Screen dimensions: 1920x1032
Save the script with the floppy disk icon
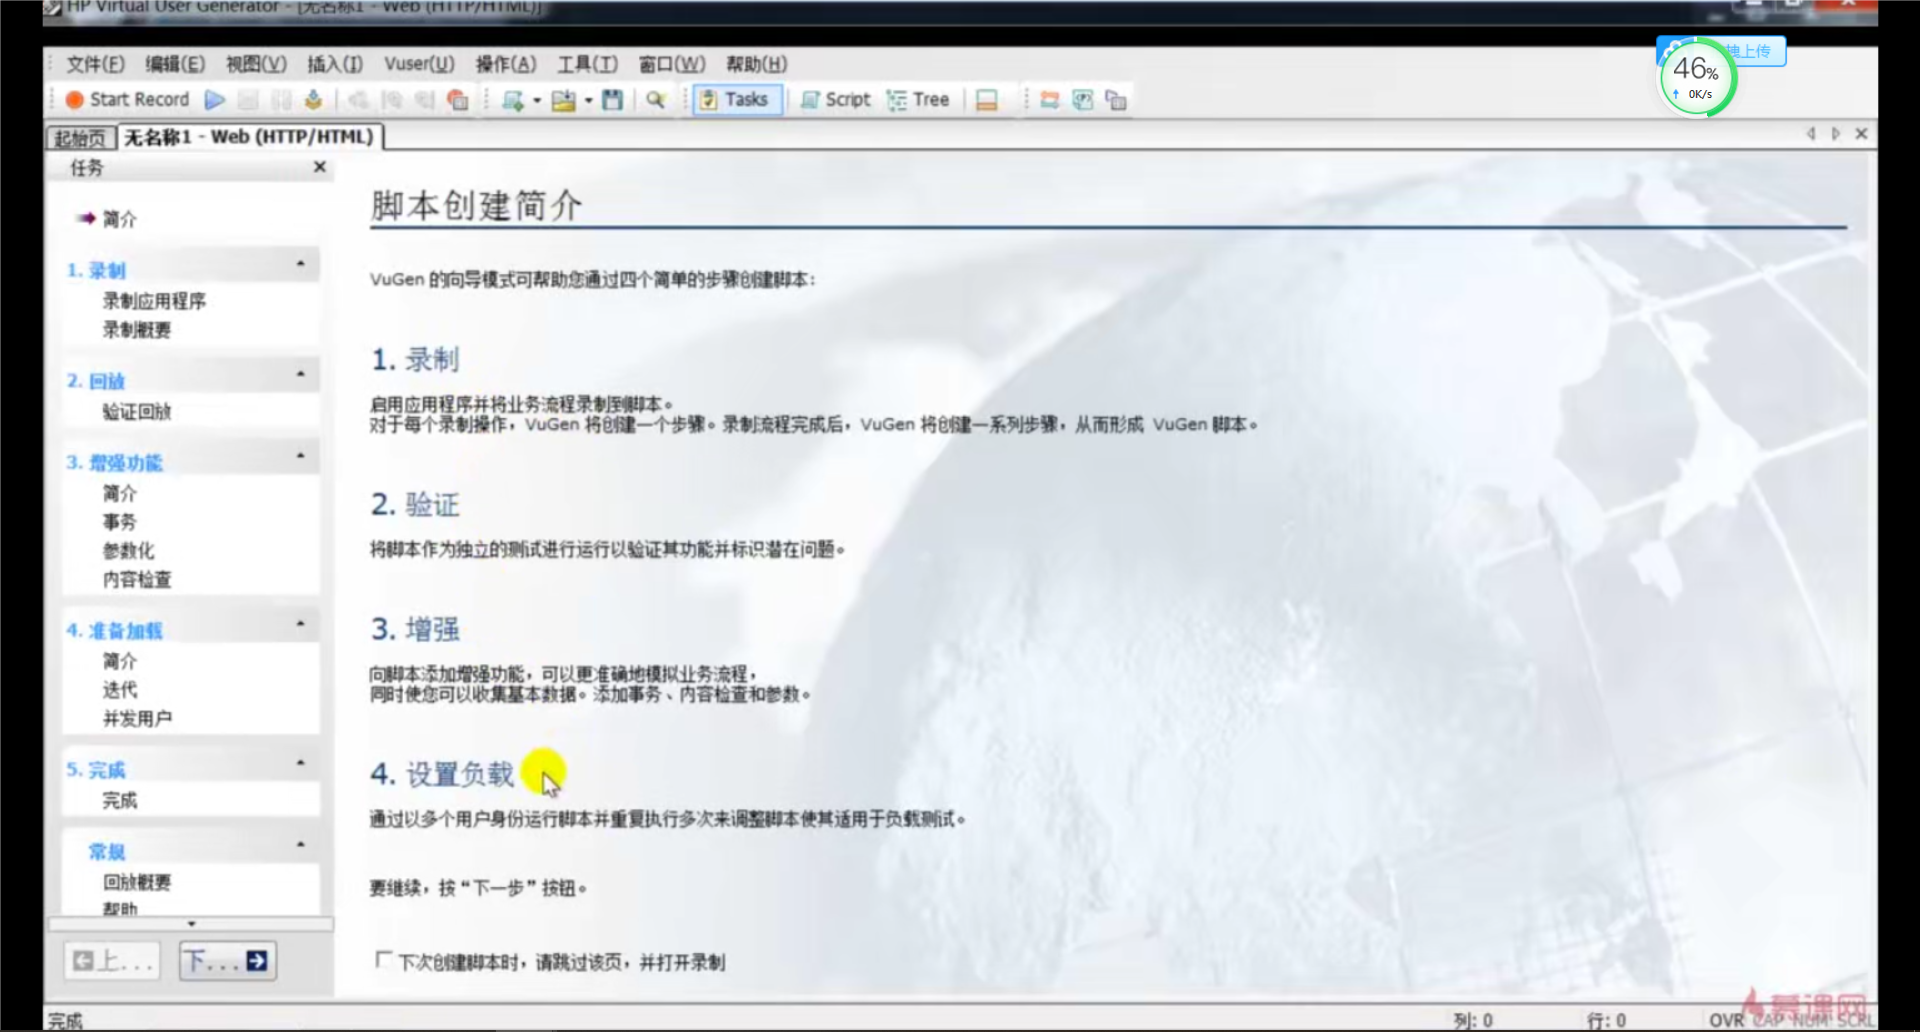click(x=612, y=100)
